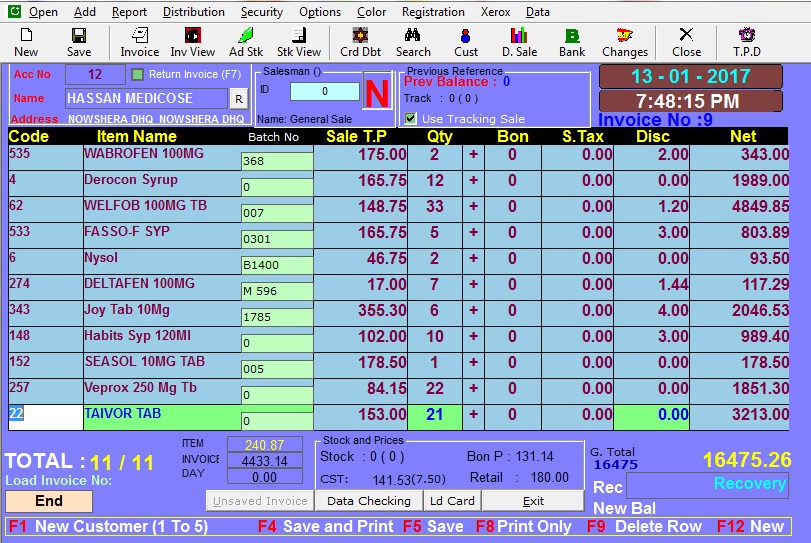Click the customer Name field HASSAN MEDICOSE
The width and height of the screenshot is (811, 543).
pos(146,98)
